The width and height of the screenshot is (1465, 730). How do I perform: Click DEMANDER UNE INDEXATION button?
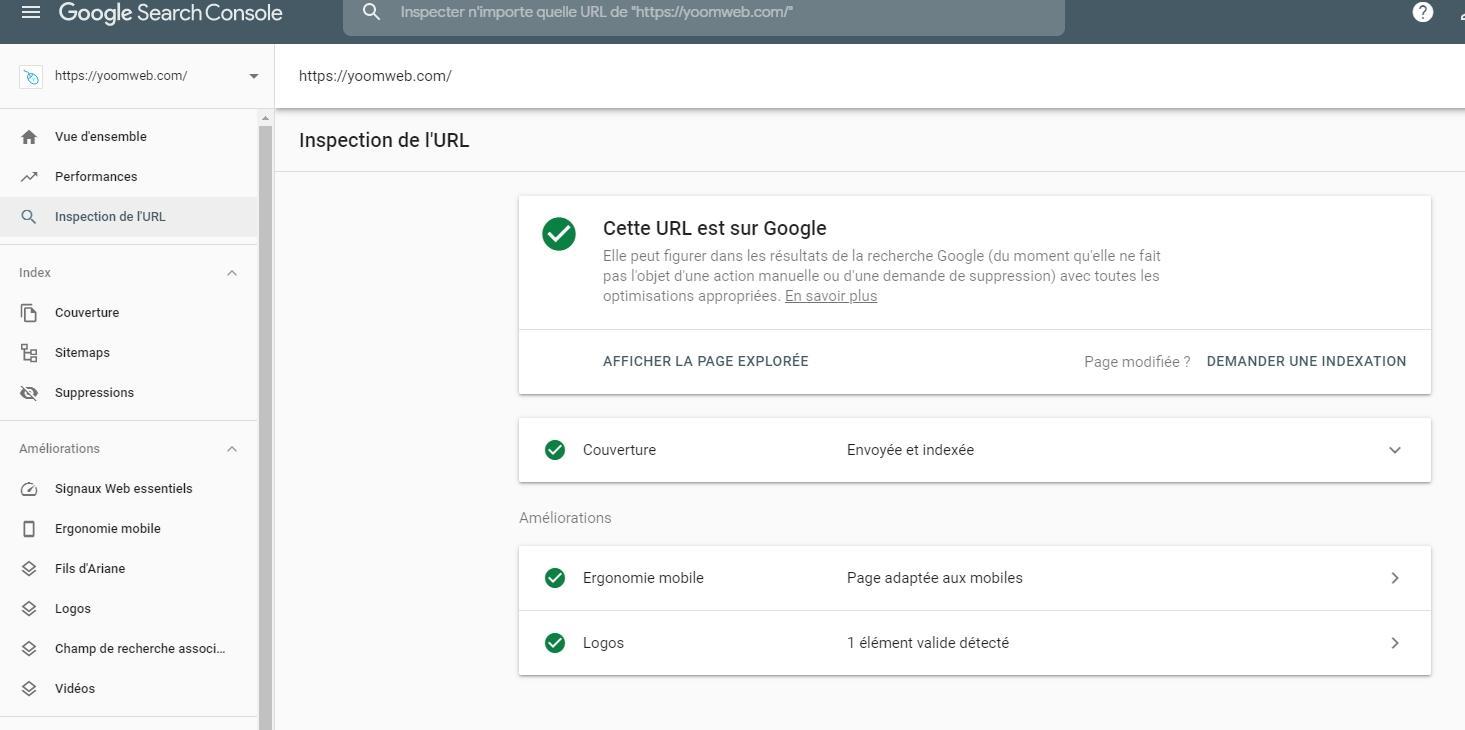[1306, 361]
